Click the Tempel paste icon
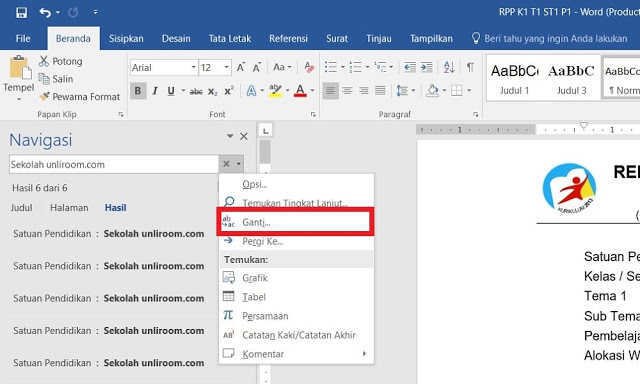This screenshot has width=640, height=384. (19, 67)
